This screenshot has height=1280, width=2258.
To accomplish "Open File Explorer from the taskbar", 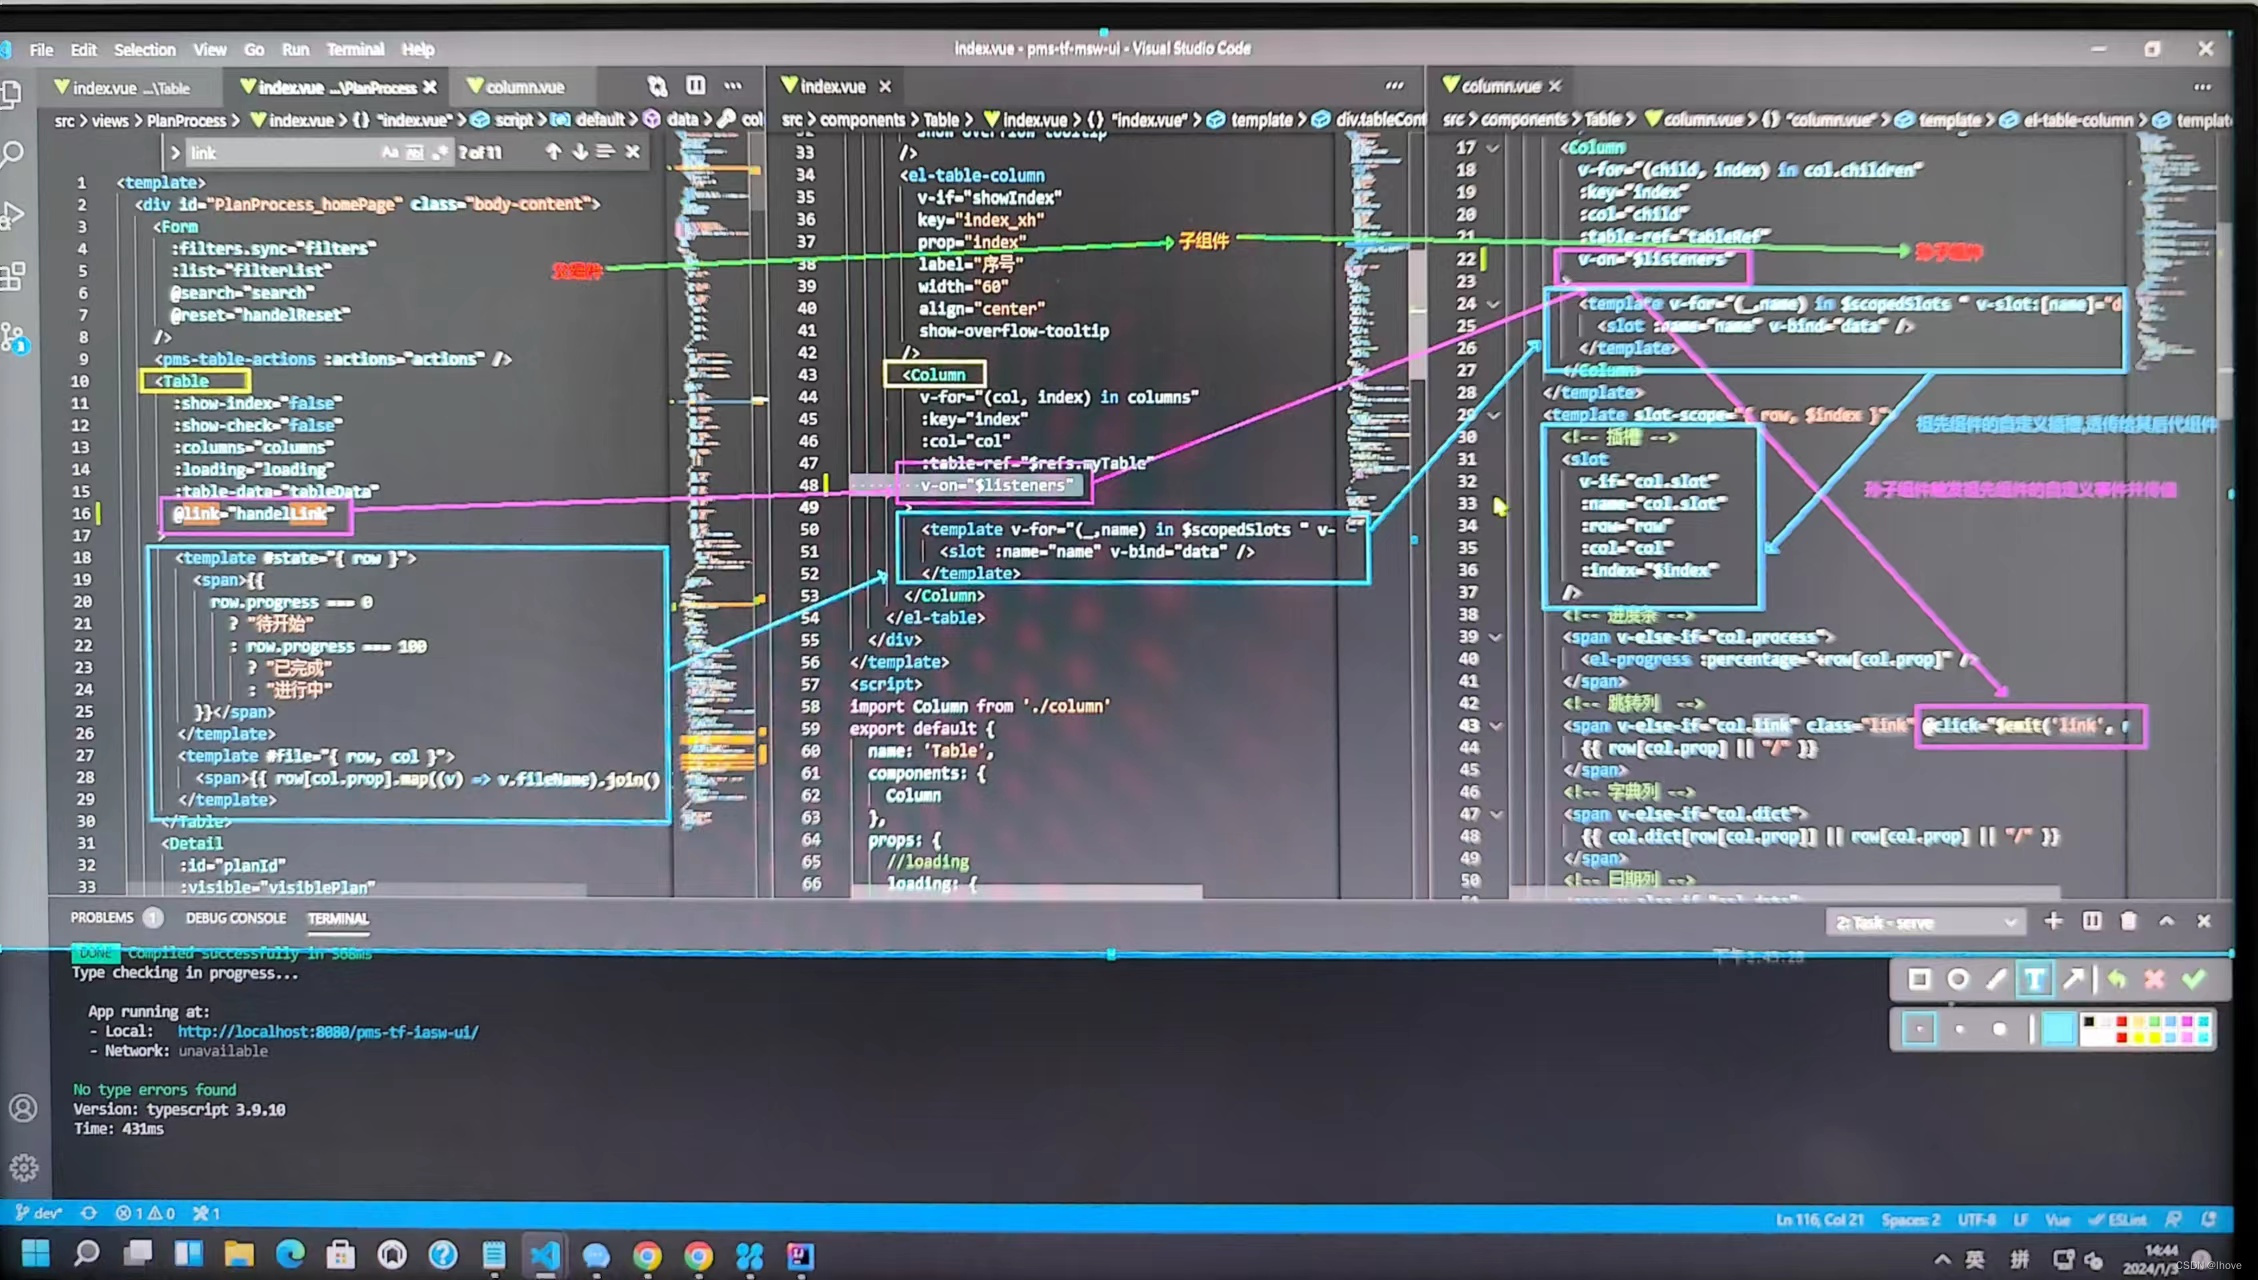I will (x=239, y=1254).
